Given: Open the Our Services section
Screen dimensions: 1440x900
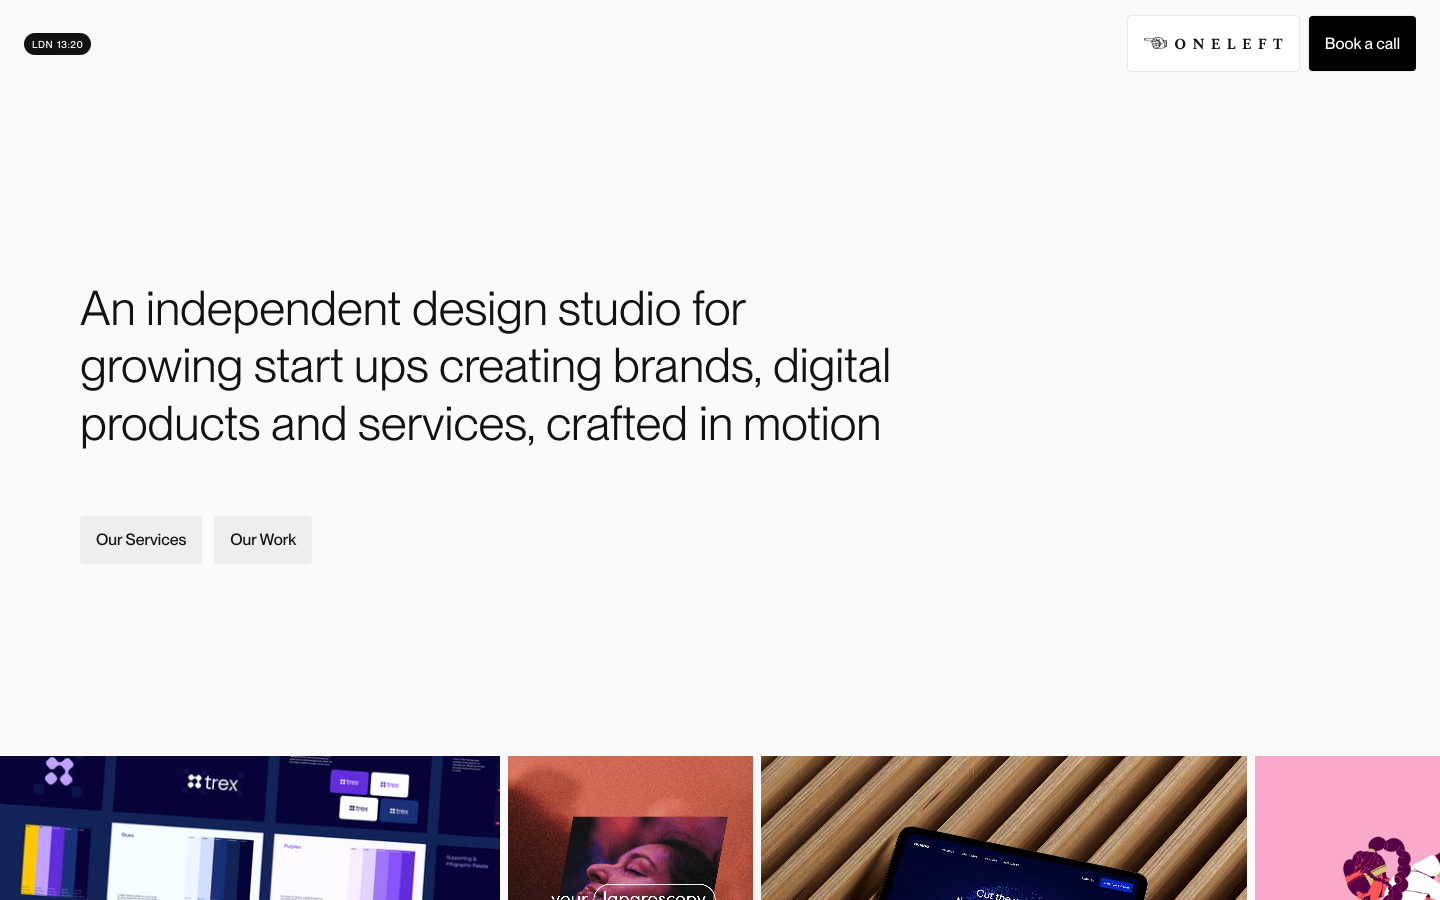Looking at the screenshot, I should pyautogui.click(x=141, y=540).
